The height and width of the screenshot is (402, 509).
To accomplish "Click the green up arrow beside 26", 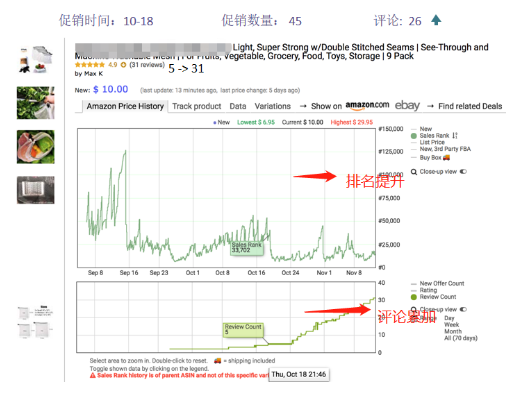I will (436, 20).
